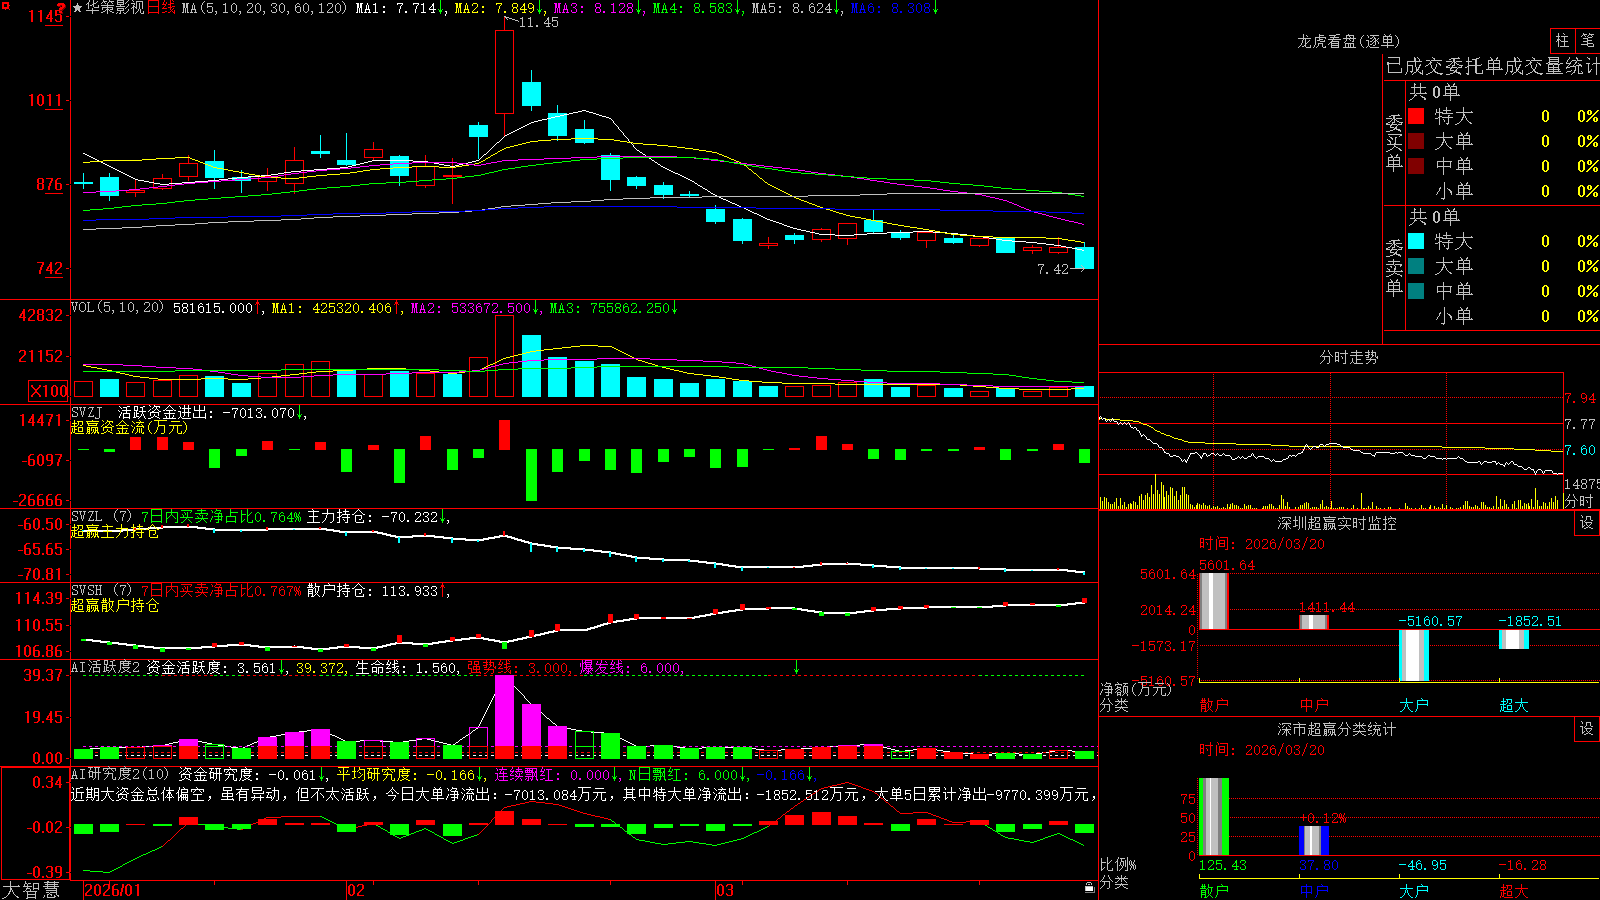Click the VOL(5,10,20) indicator label
Image resolution: width=1600 pixels, height=900 pixels.
[x=117, y=308]
